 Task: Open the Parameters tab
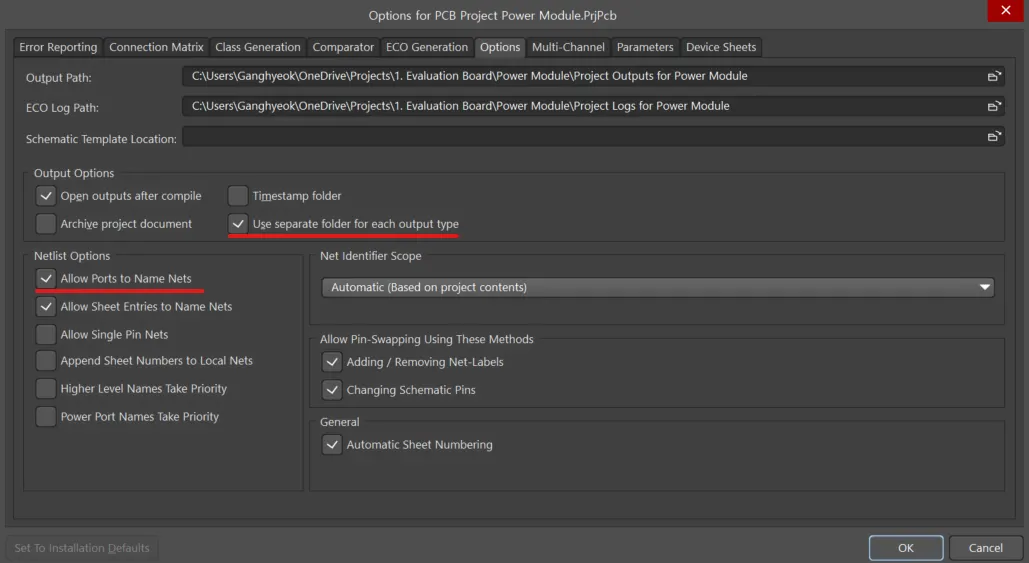tap(645, 47)
